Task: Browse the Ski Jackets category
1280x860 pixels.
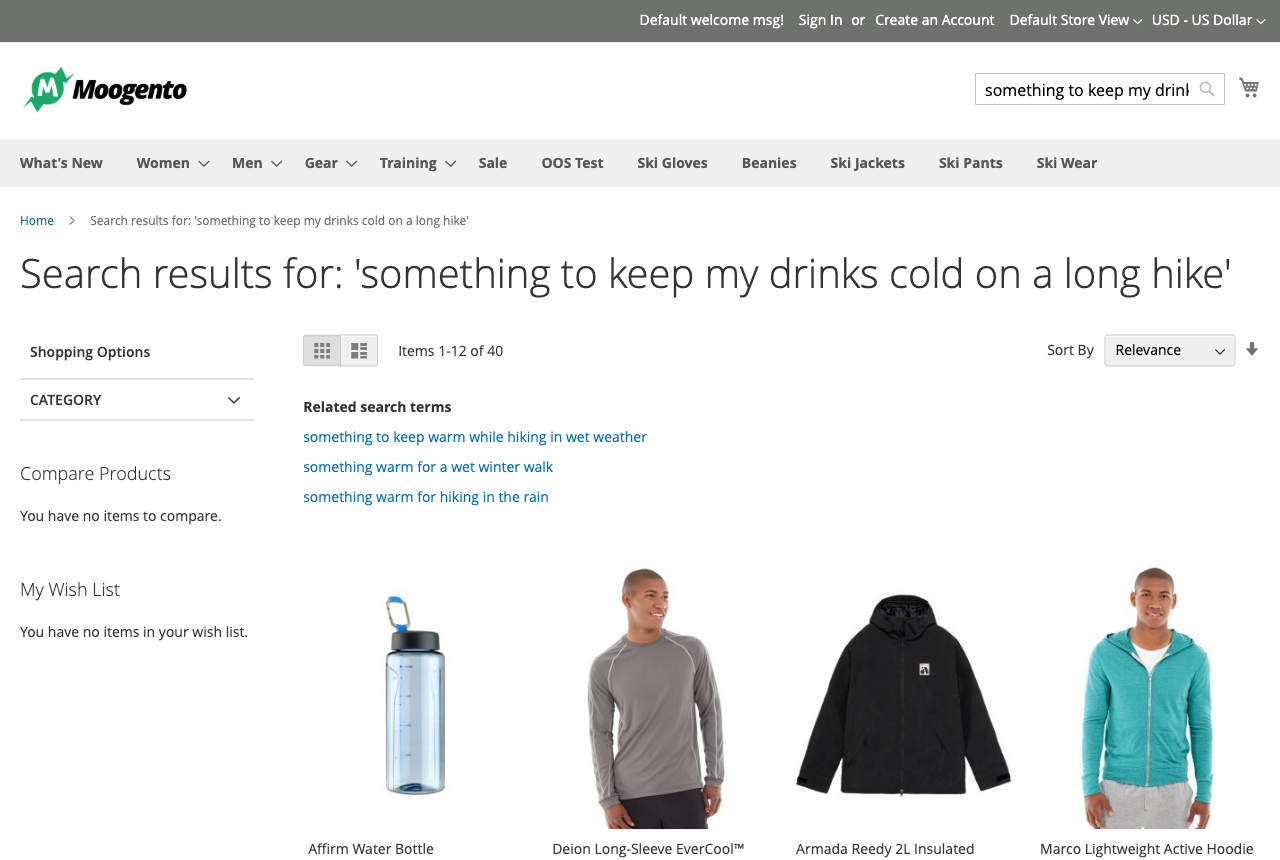Action: click(x=867, y=163)
